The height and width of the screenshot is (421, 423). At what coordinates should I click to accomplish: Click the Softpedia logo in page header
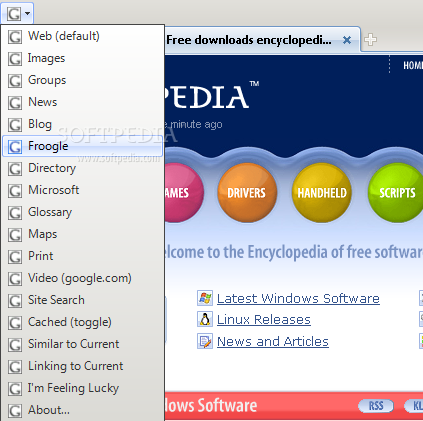(x=212, y=95)
